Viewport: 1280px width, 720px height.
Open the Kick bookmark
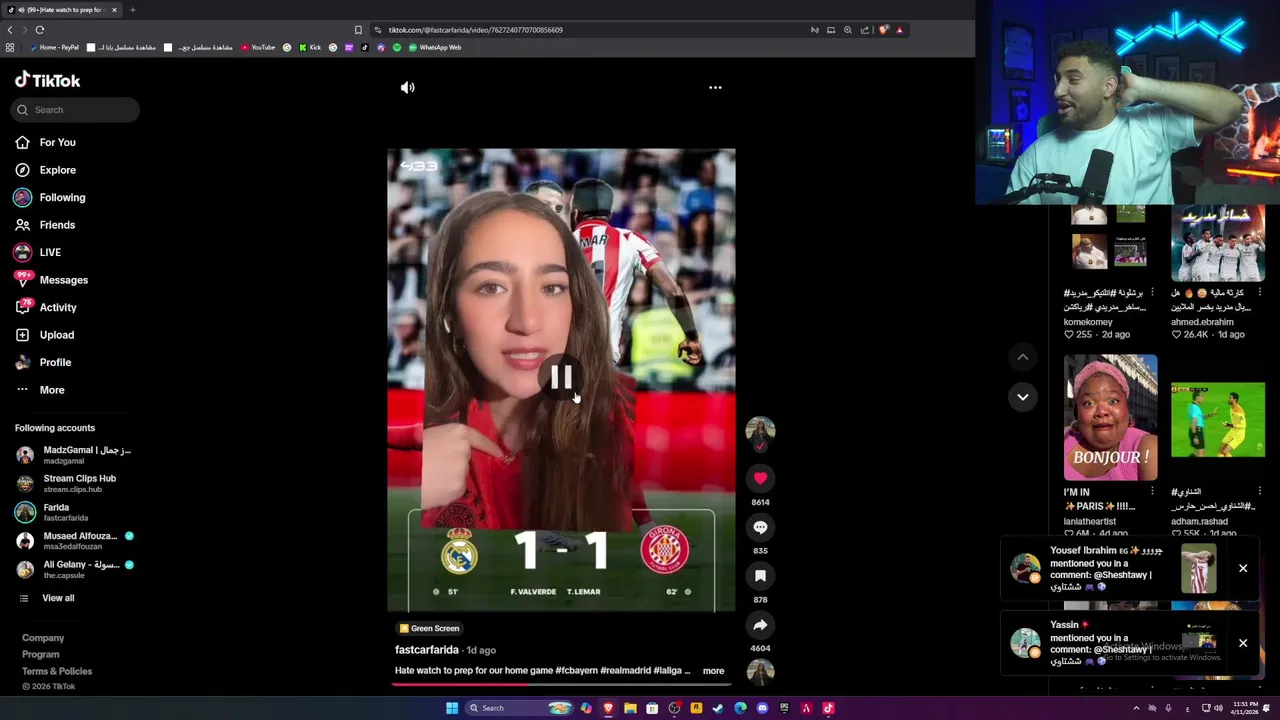pyautogui.click(x=310, y=48)
